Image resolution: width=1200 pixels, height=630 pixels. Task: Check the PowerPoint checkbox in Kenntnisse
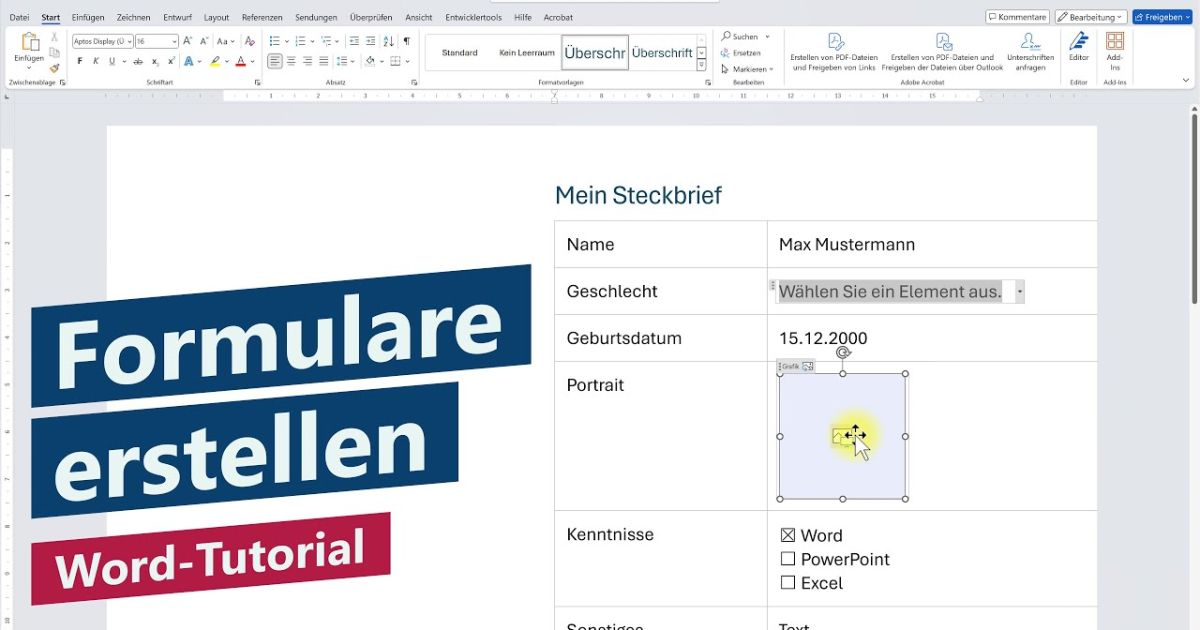(788, 559)
